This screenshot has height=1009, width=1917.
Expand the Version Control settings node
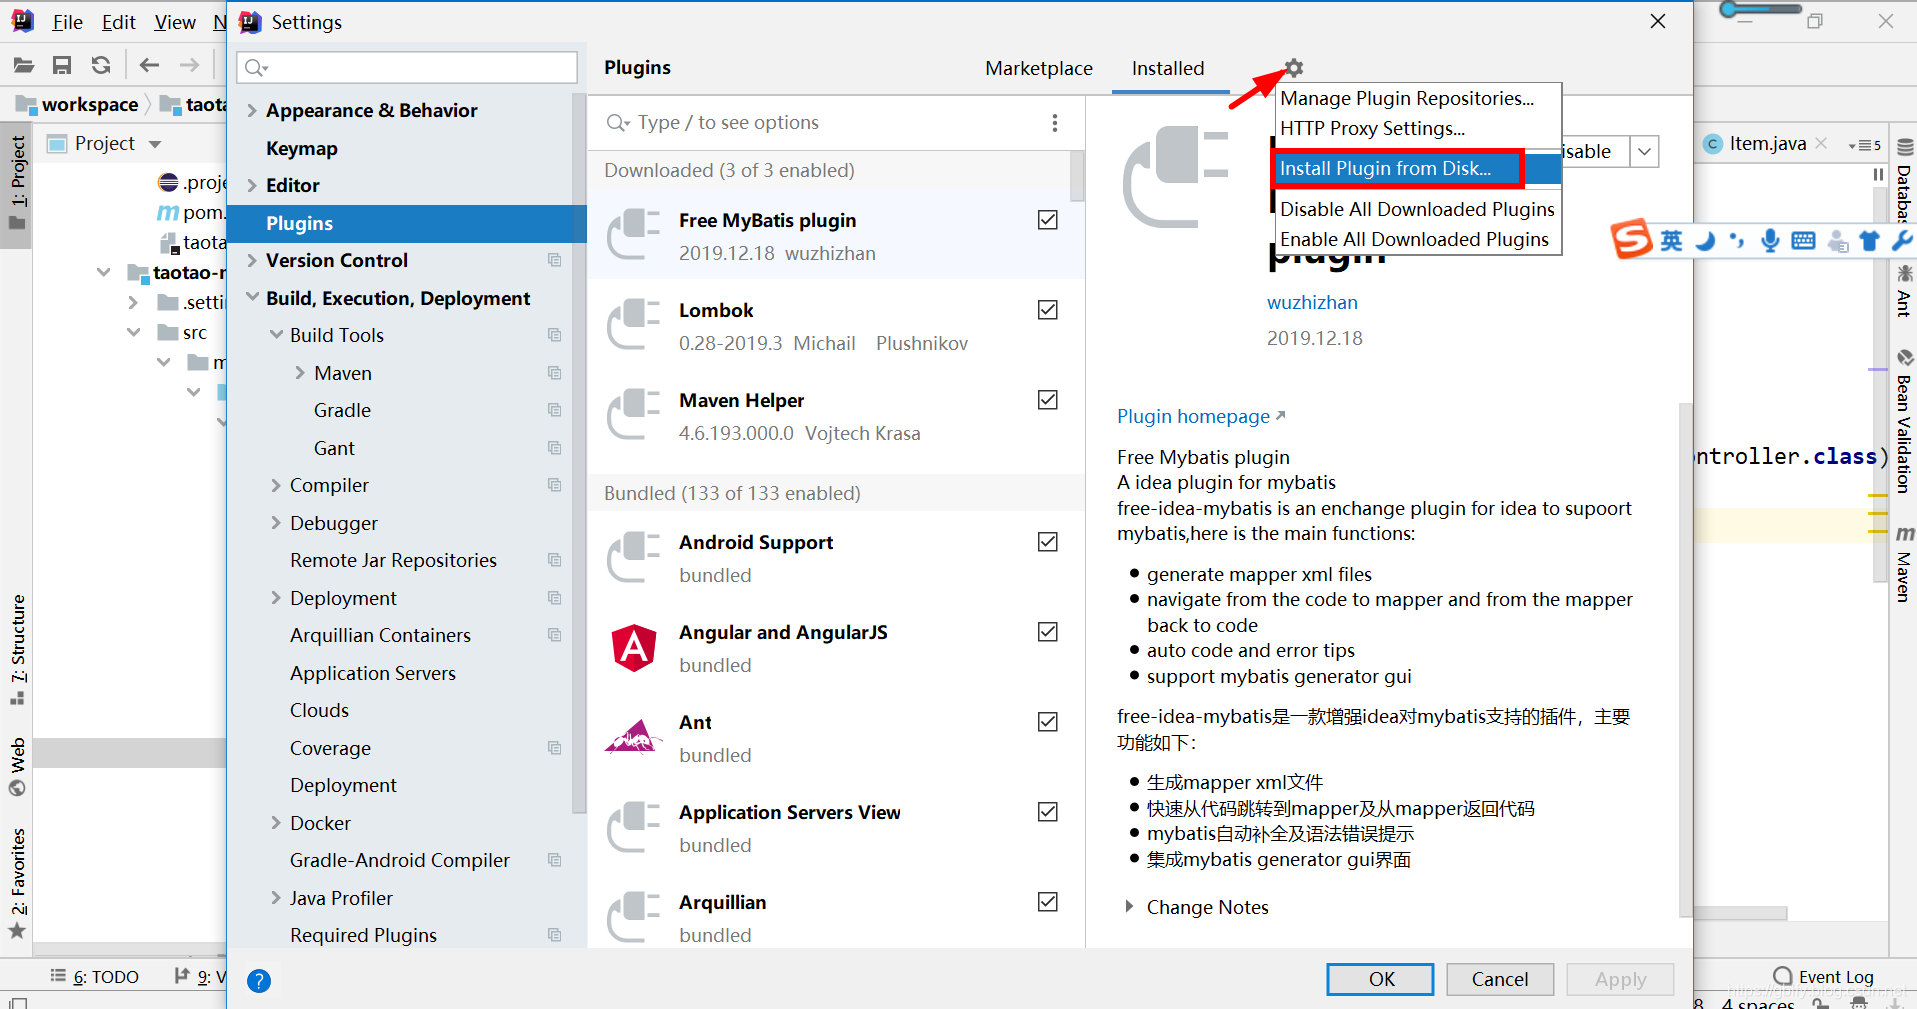click(x=252, y=260)
